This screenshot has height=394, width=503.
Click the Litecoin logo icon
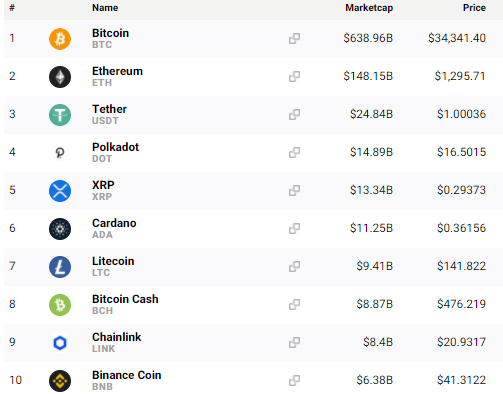pyautogui.click(x=60, y=267)
